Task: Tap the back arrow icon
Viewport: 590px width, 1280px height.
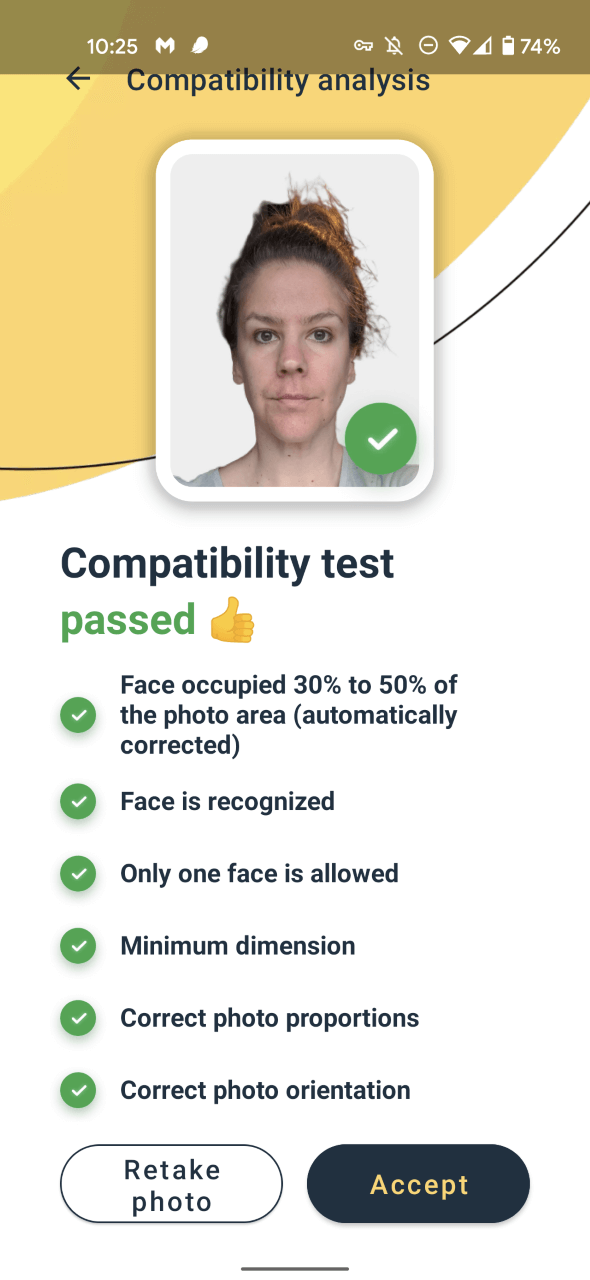Action: 78,79
